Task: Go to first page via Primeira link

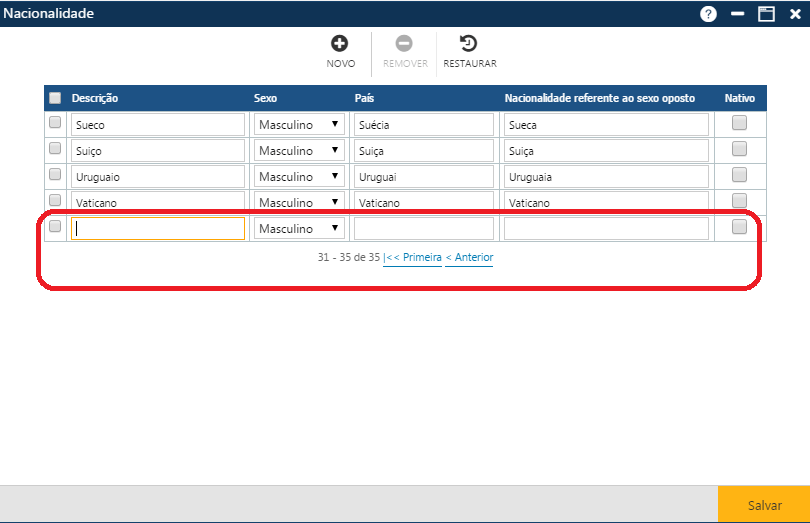Action: pyautogui.click(x=412, y=258)
